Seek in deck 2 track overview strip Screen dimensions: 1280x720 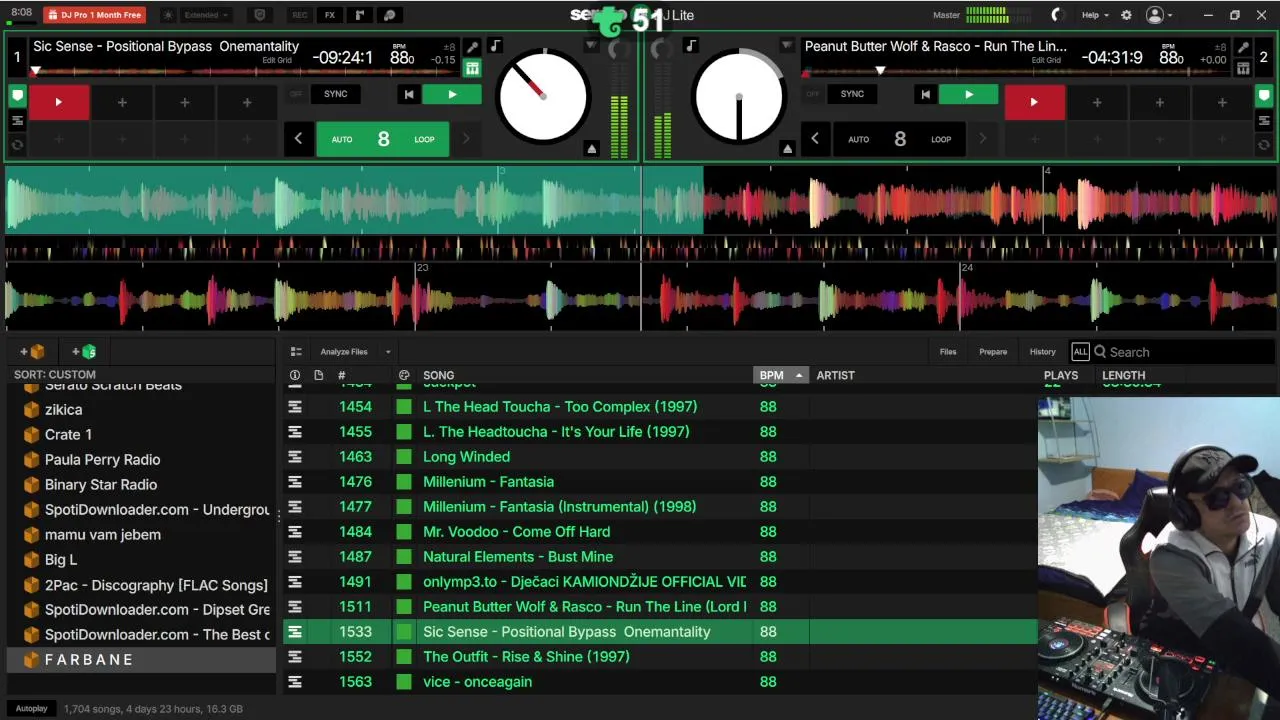(1015, 71)
